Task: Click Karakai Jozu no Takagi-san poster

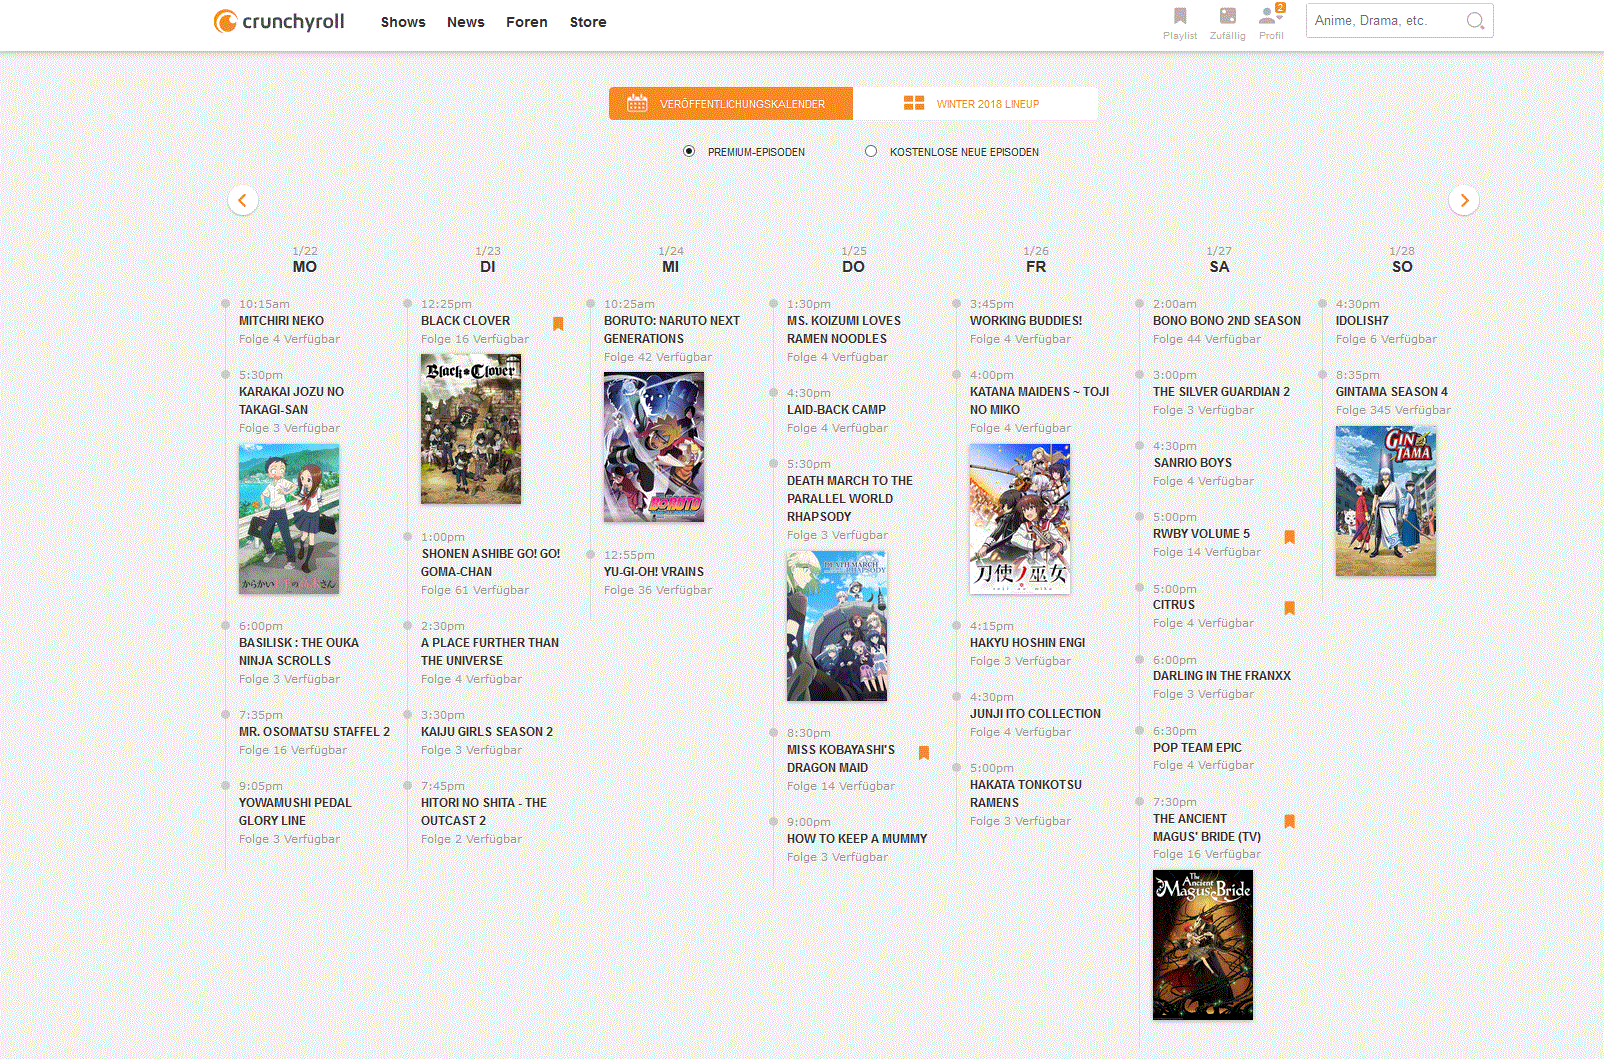Action: pyautogui.click(x=289, y=519)
